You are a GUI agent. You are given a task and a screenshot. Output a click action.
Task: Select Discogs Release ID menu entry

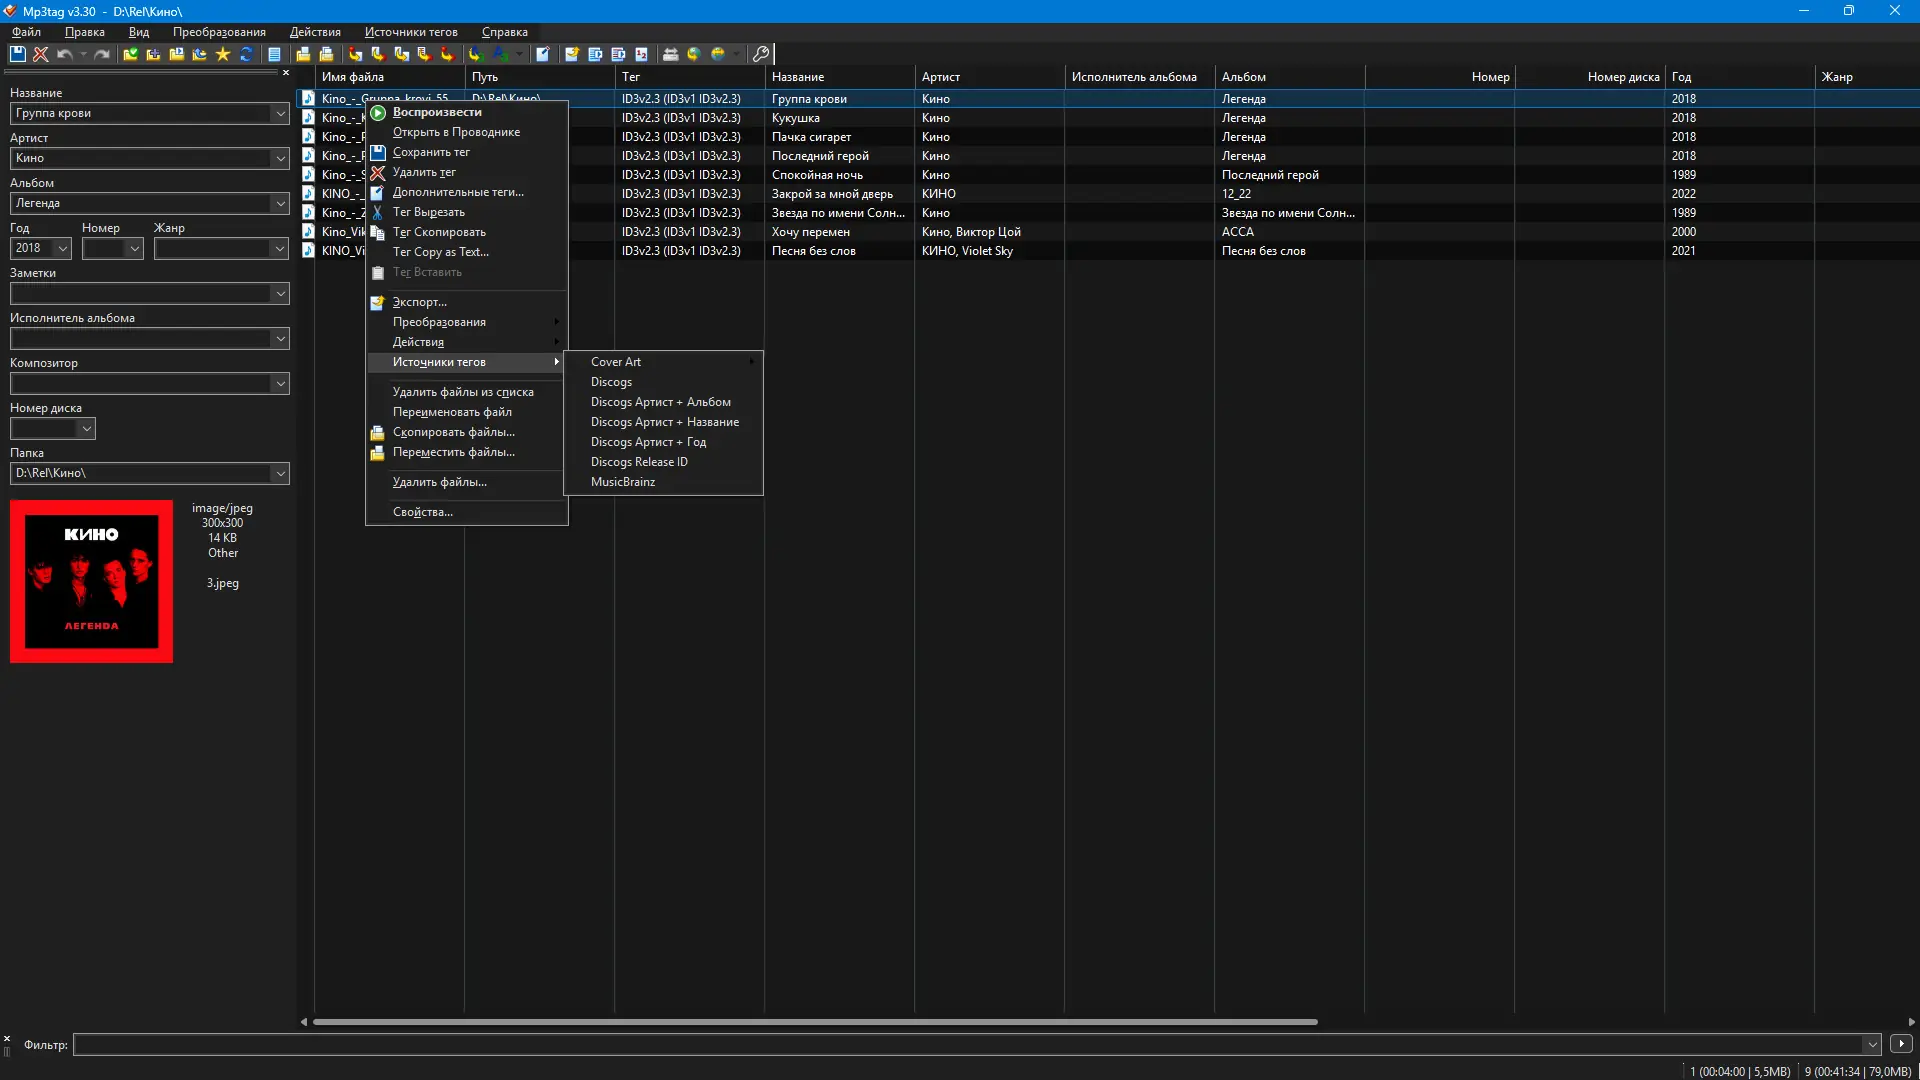[x=639, y=462]
